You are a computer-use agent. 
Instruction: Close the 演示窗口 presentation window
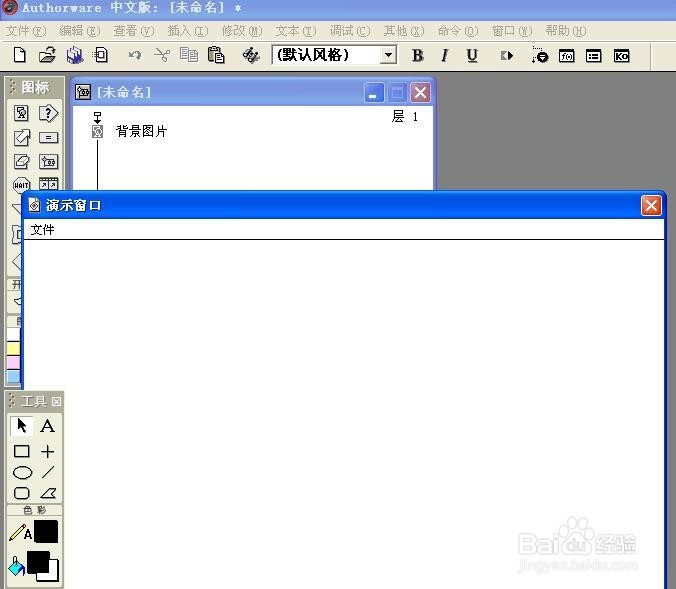pyautogui.click(x=651, y=205)
